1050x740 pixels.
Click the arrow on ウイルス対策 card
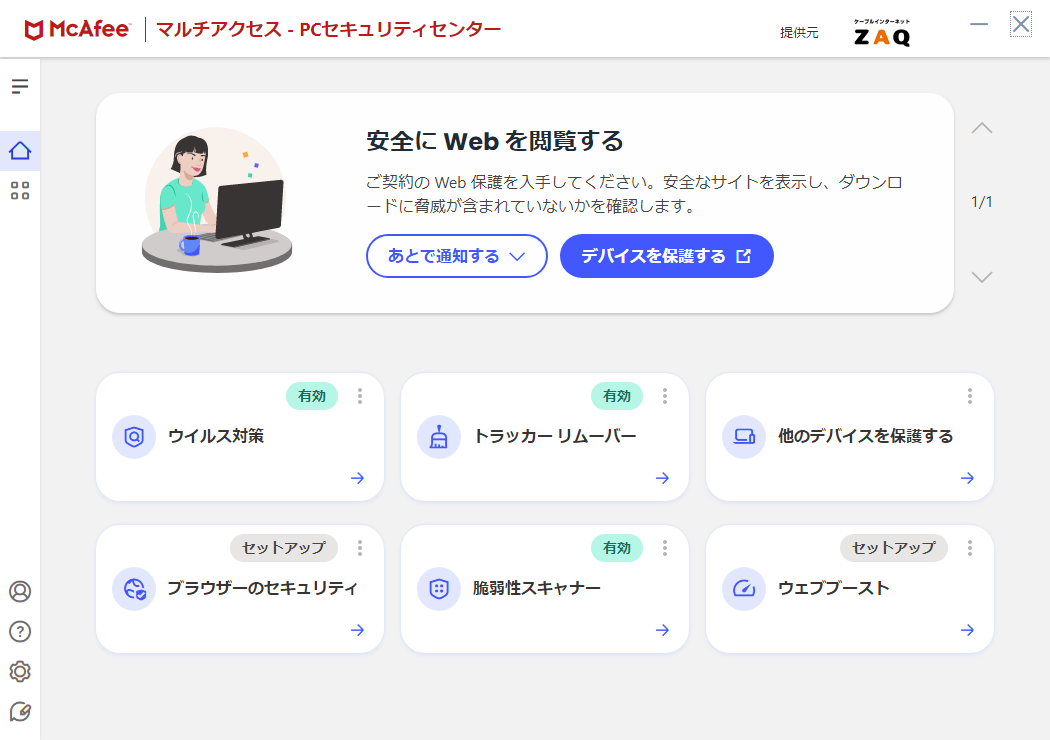pos(358,478)
